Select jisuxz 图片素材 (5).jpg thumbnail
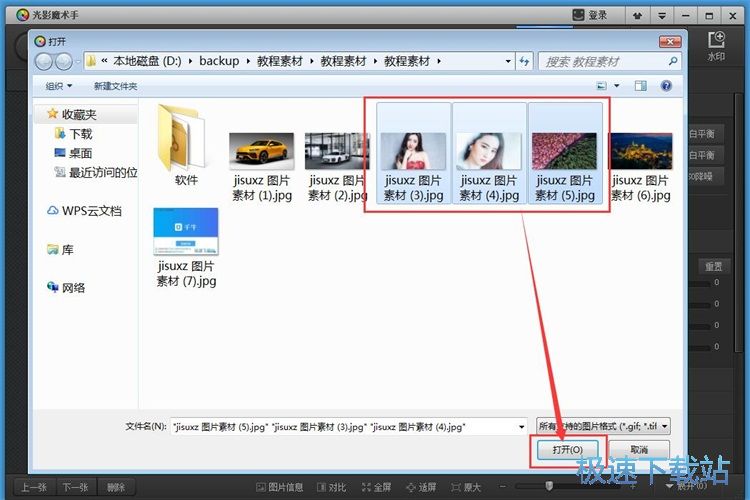This screenshot has width=750, height=500. click(x=565, y=153)
